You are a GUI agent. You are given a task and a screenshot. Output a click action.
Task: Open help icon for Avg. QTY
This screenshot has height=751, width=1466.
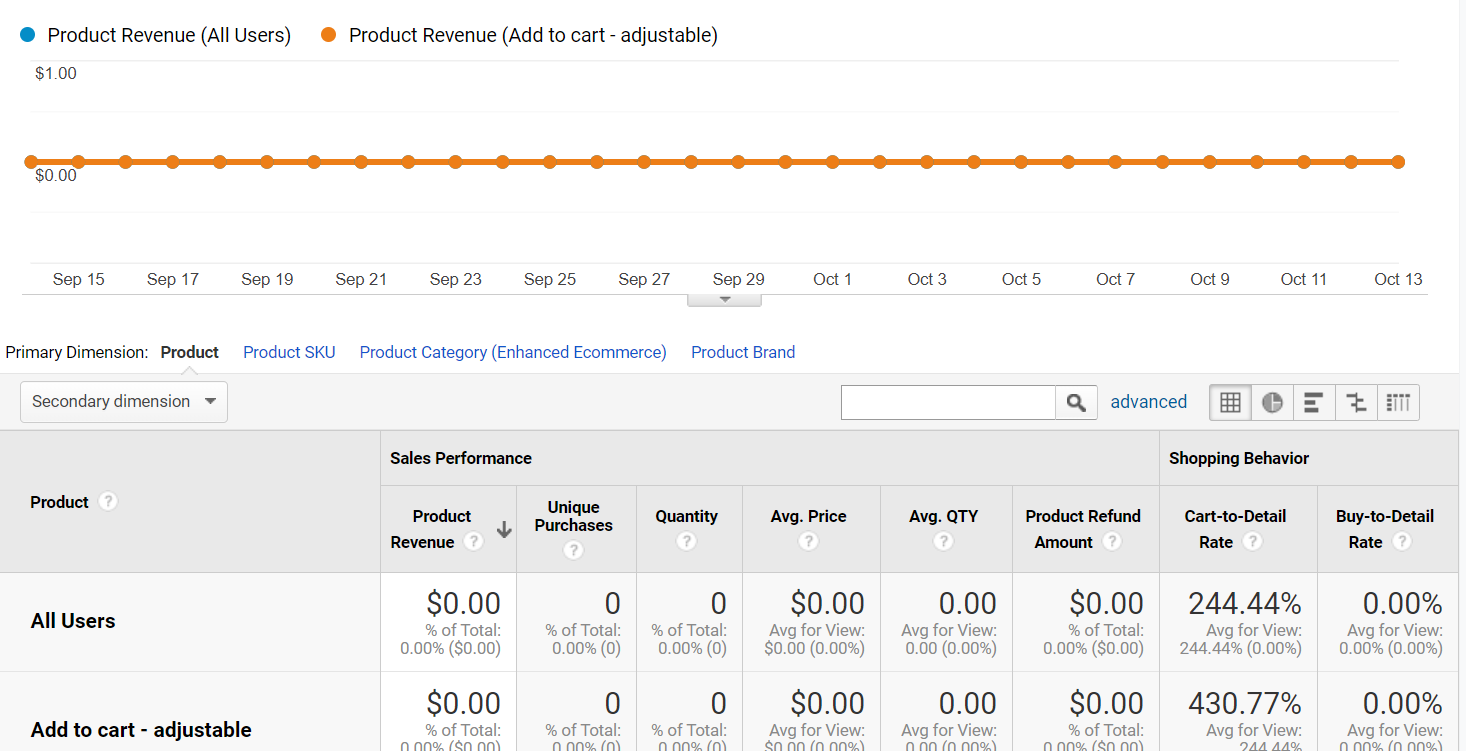943,541
